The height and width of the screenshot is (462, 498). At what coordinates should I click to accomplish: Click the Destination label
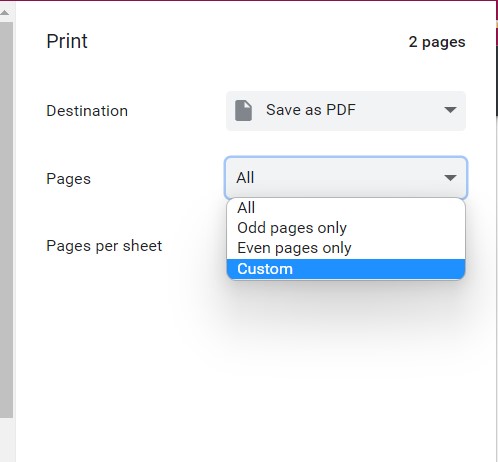[87, 111]
